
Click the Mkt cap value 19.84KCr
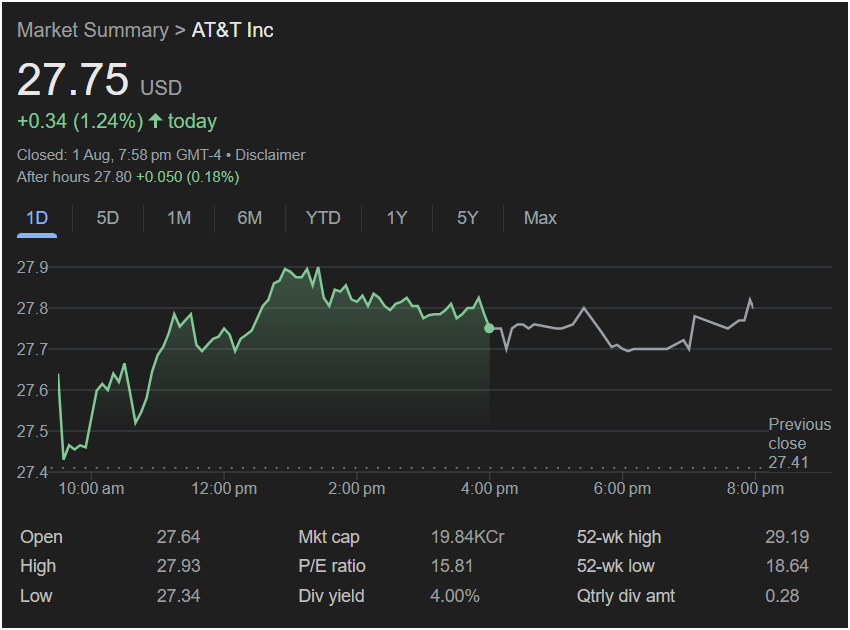[x=467, y=537]
